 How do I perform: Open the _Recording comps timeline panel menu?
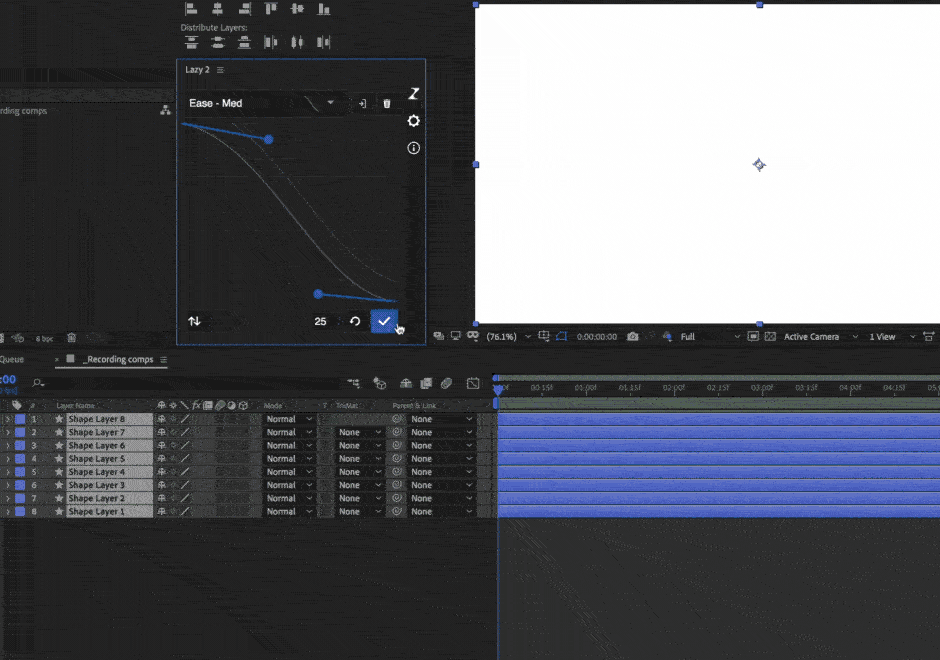click(164, 360)
